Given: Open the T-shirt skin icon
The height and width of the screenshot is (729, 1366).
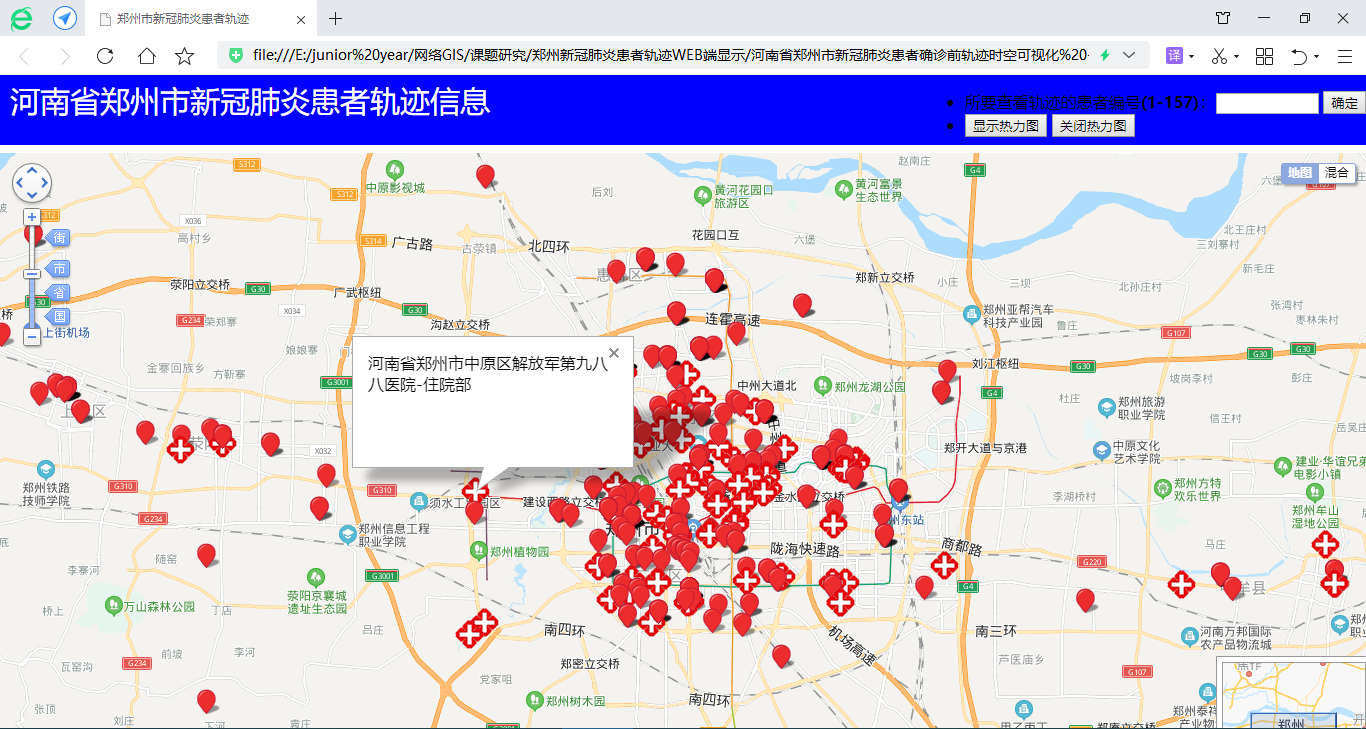Looking at the screenshot, I should point(1223,18).
